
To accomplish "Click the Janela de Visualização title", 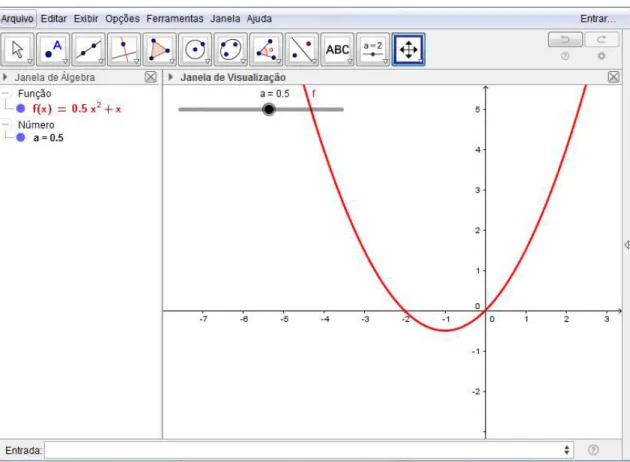I will coord(233,77).
